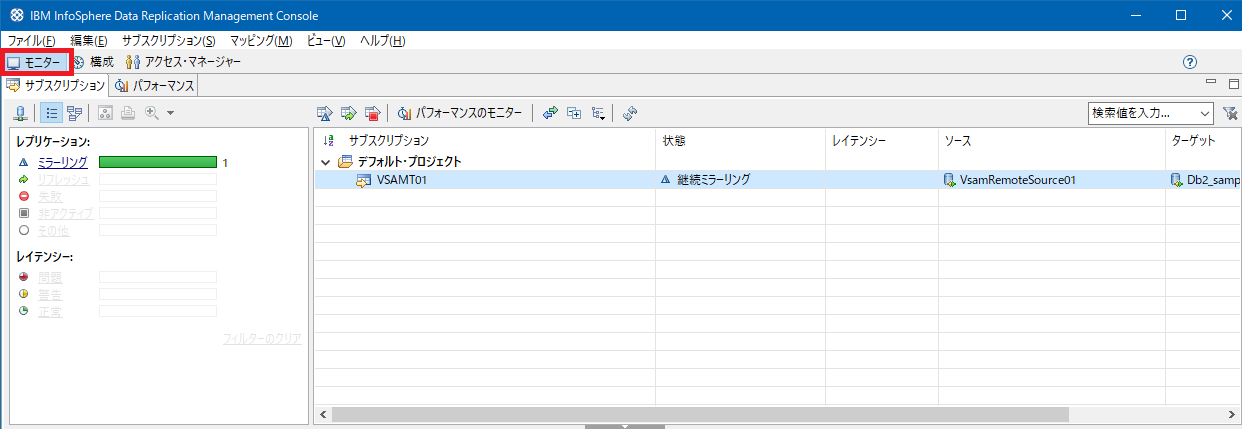Click the 継続ミラーリング status cell
The height and width of the screenshot is (429, 1242).
(x=713, y=180)
